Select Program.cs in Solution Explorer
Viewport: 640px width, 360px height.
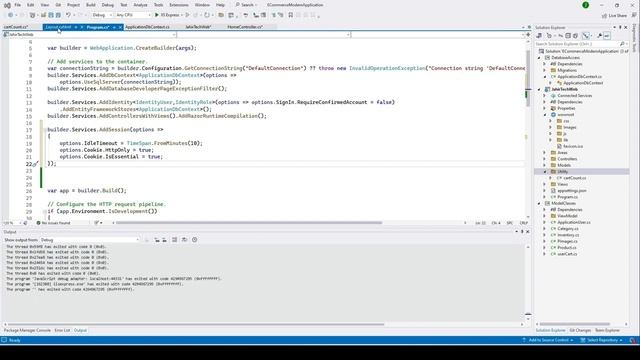pos(567,197)
